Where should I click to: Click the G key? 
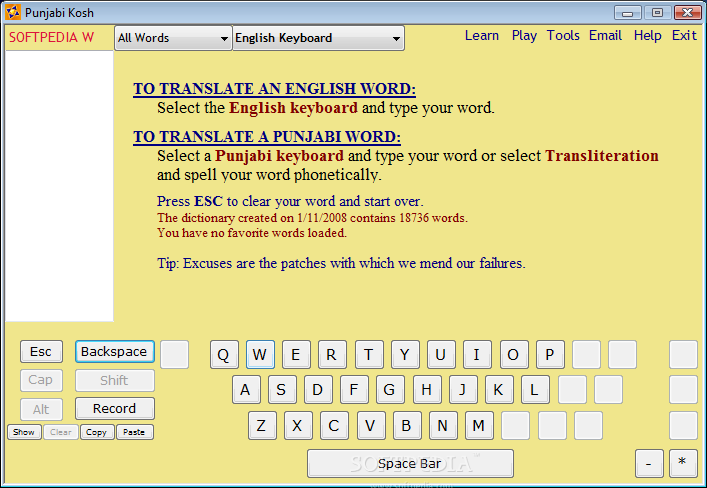tap(390, 390)
